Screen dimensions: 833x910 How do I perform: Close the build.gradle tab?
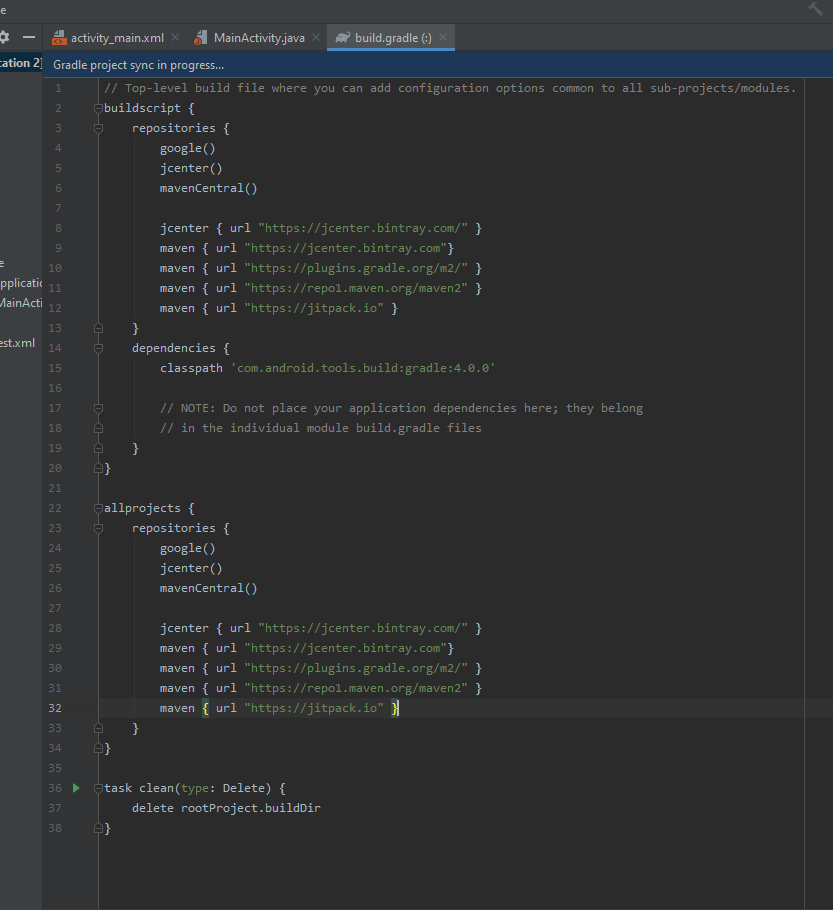click(443, 37)
